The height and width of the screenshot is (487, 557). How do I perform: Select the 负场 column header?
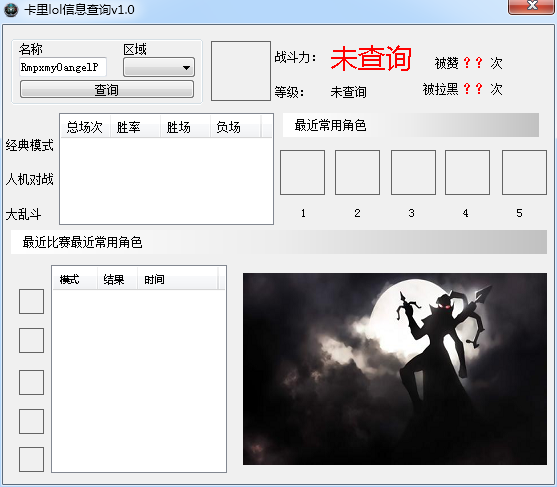pyautogui.click(x=236, y=127)
